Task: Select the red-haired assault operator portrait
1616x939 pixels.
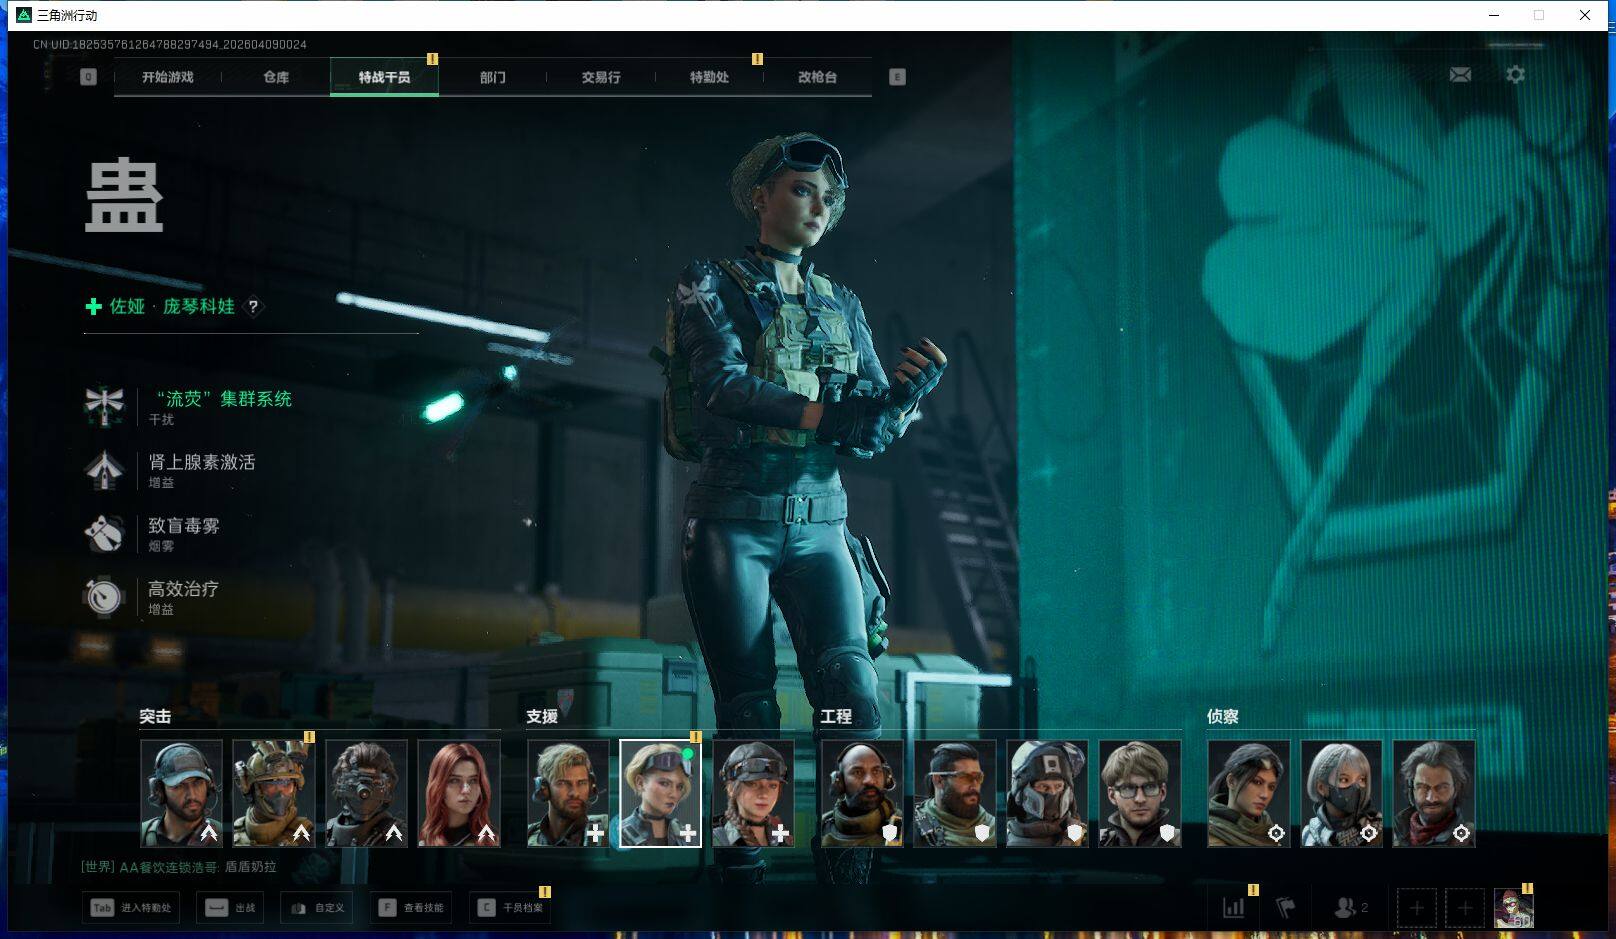Action: click(x=459, y=794)
